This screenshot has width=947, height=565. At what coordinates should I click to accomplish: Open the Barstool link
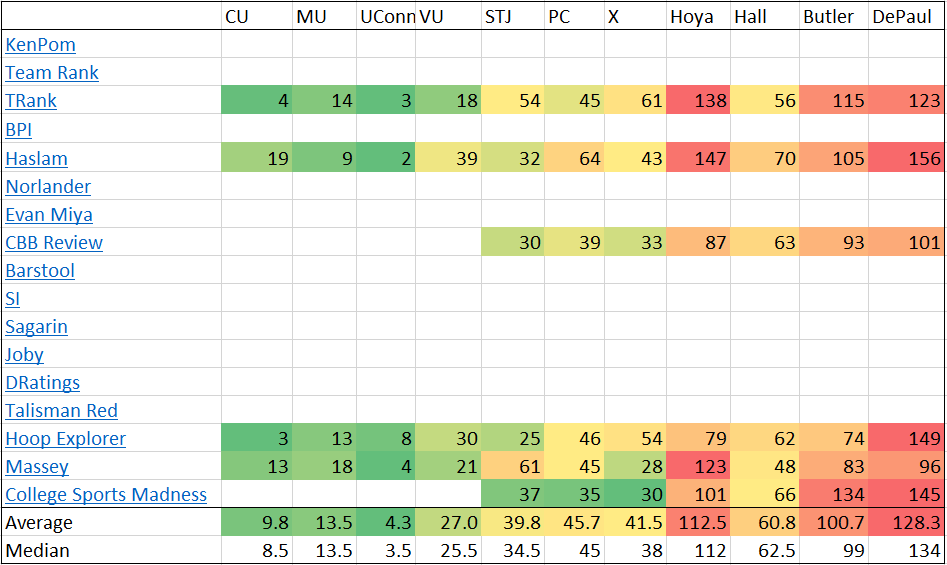pyautogui.click(x=40, y=270)
